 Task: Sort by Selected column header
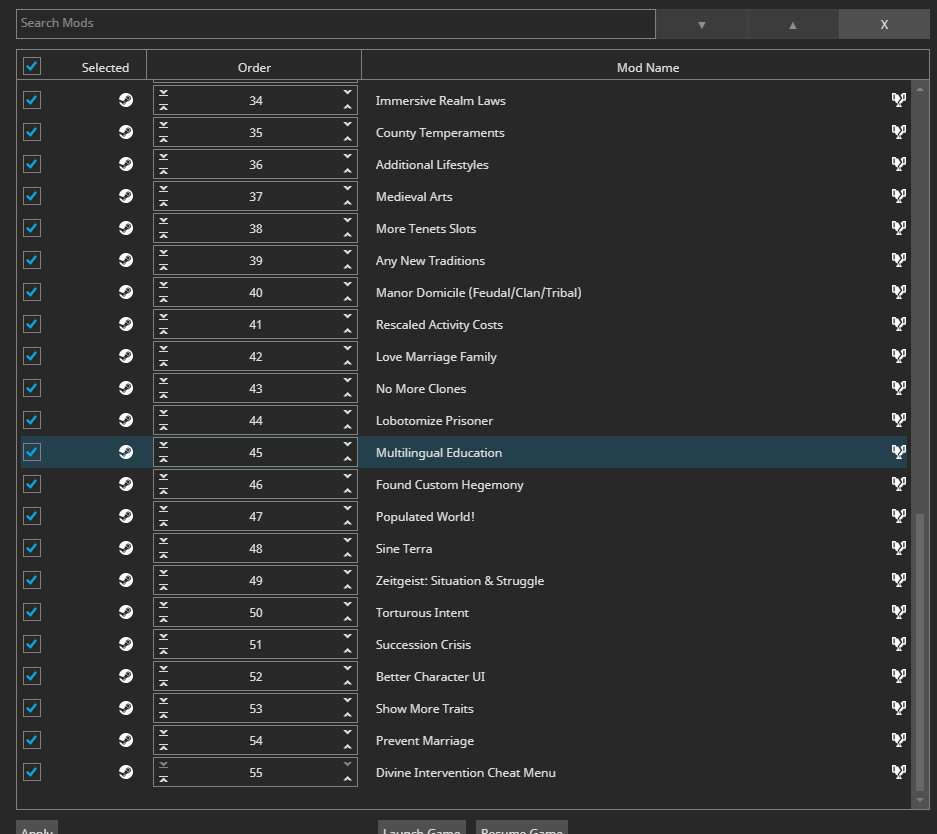pos(105,68)
